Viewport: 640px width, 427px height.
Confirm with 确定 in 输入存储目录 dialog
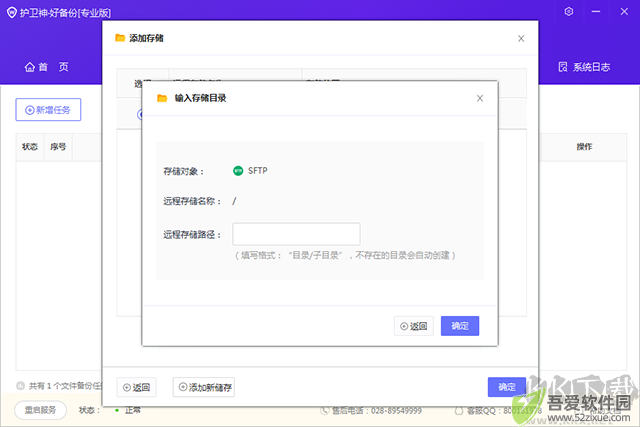460,326
